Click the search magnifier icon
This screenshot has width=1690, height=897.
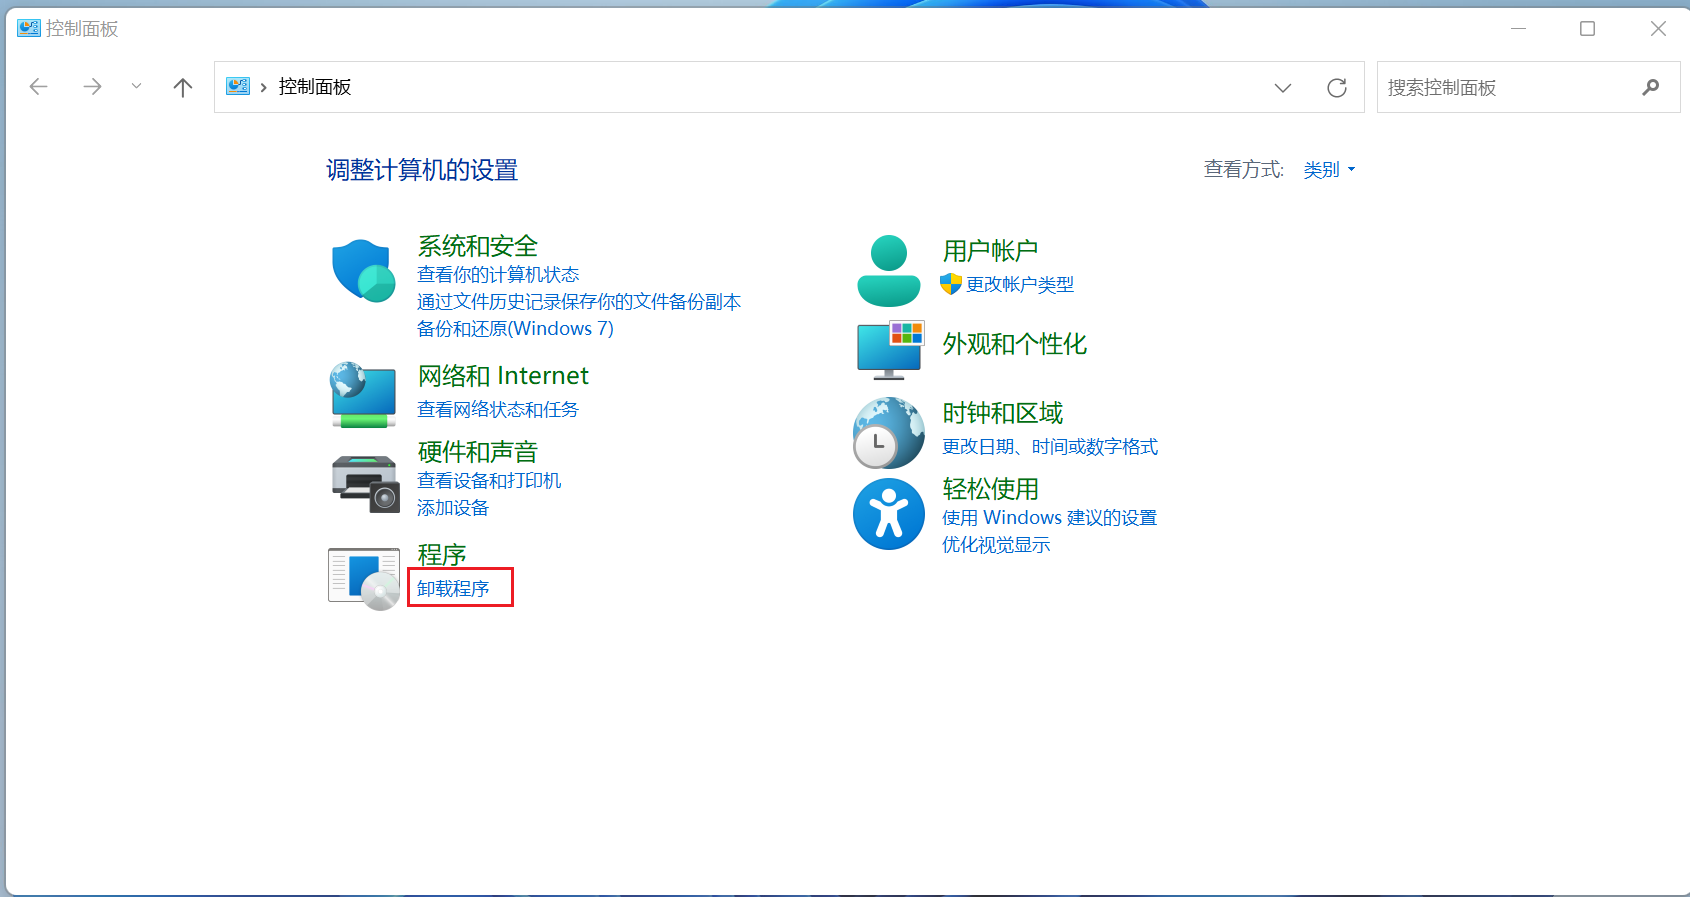point(1651,87)
